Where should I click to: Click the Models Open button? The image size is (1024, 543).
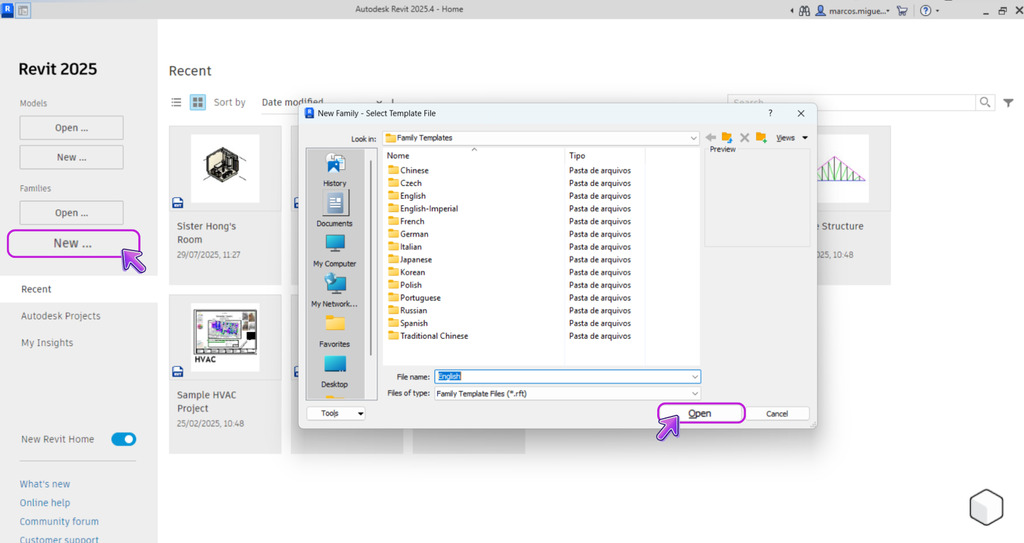click(x=71, y=128)
